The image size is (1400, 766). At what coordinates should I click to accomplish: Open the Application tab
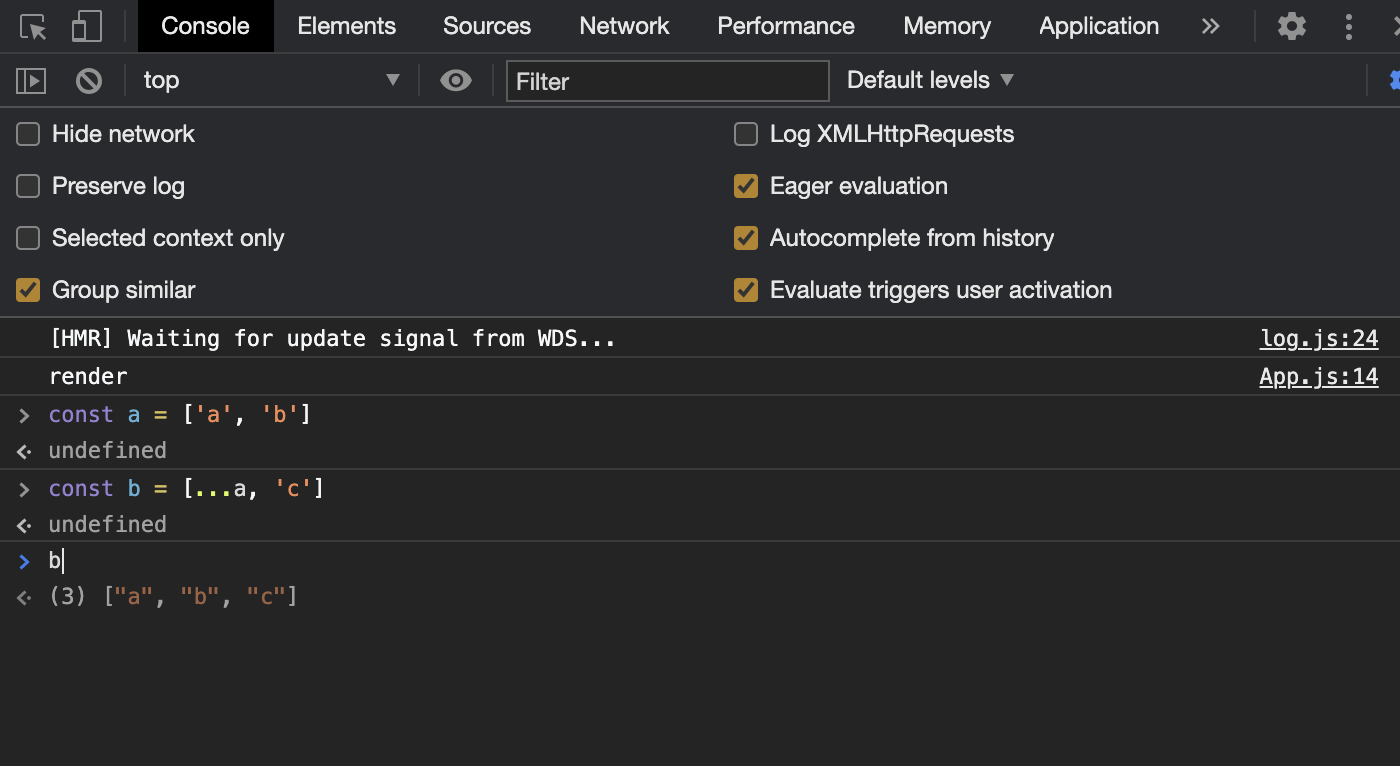point(1099,26)
